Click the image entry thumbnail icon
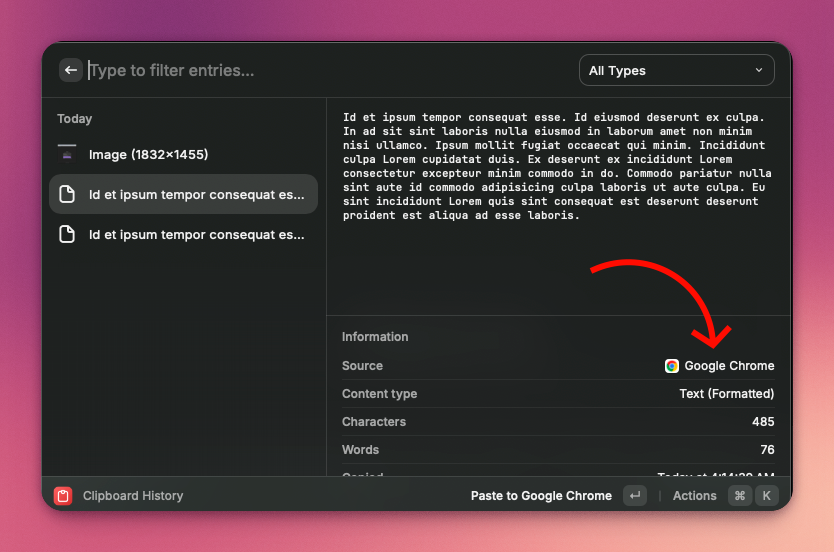 (67, 154)
